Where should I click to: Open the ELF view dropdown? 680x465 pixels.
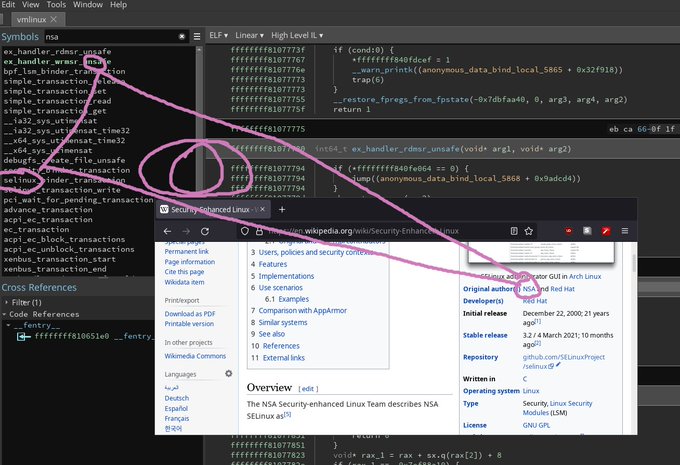219,36
